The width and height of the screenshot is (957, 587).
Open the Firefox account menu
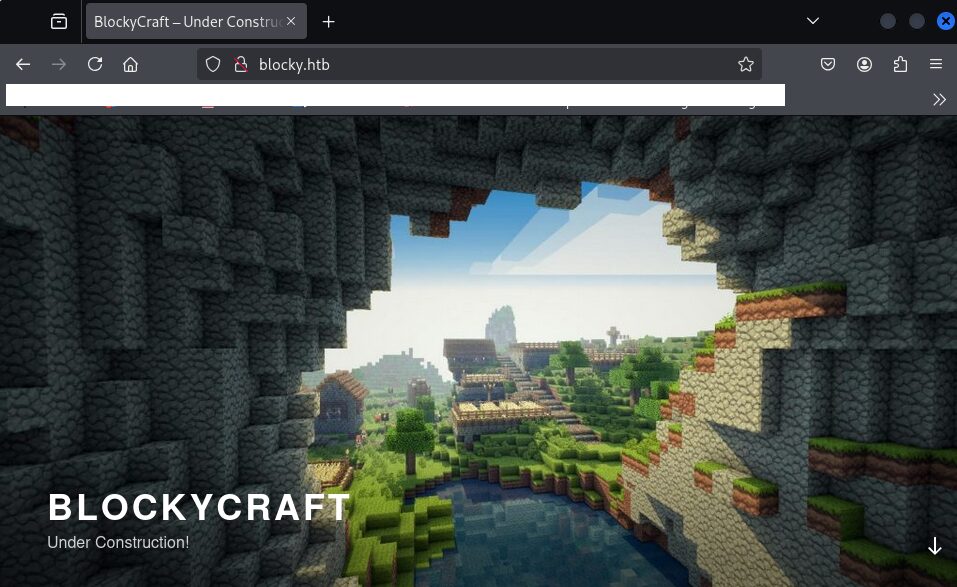point(864,64)
